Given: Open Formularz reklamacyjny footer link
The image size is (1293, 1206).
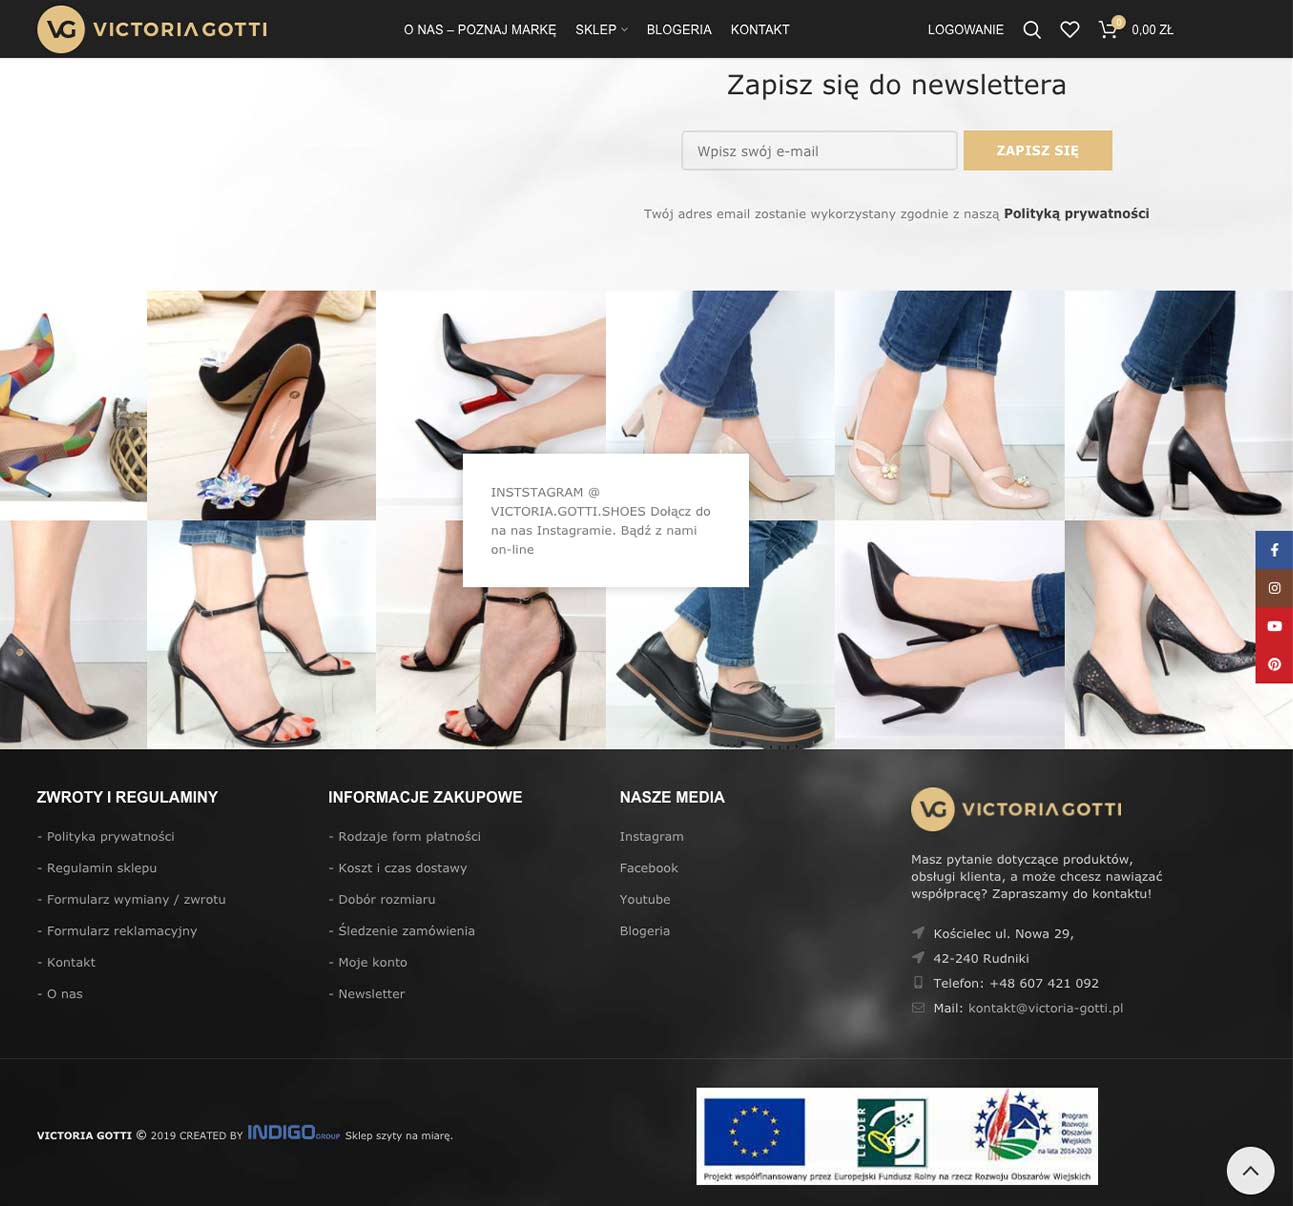Looking at the screenshot, I should tap(121, 931).
